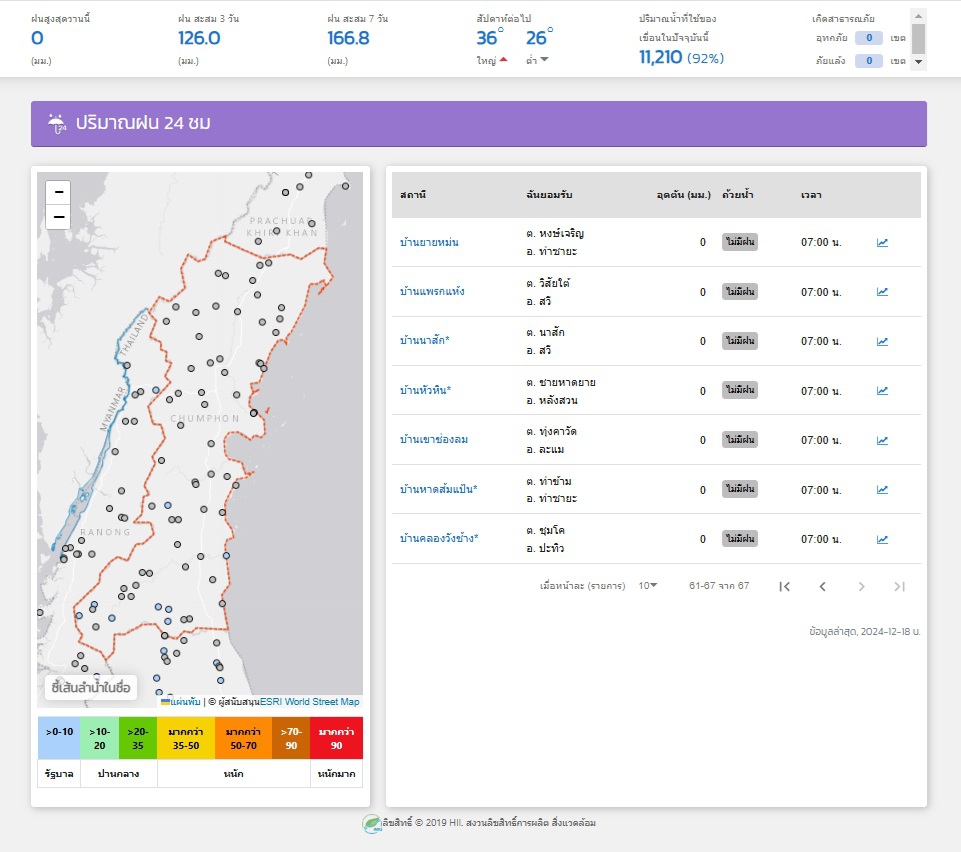Click the HII logo in the footer

point(371,824)
